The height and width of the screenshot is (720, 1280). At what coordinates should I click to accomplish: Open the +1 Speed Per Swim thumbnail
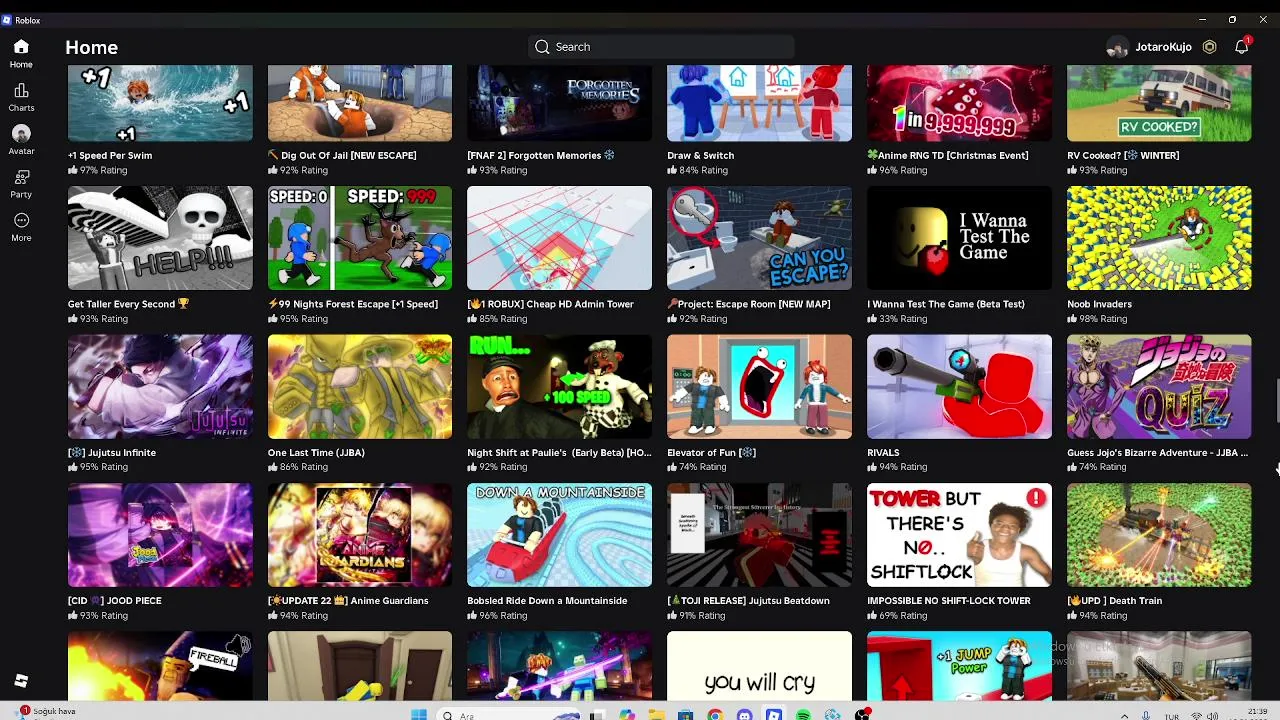point(160,104)
